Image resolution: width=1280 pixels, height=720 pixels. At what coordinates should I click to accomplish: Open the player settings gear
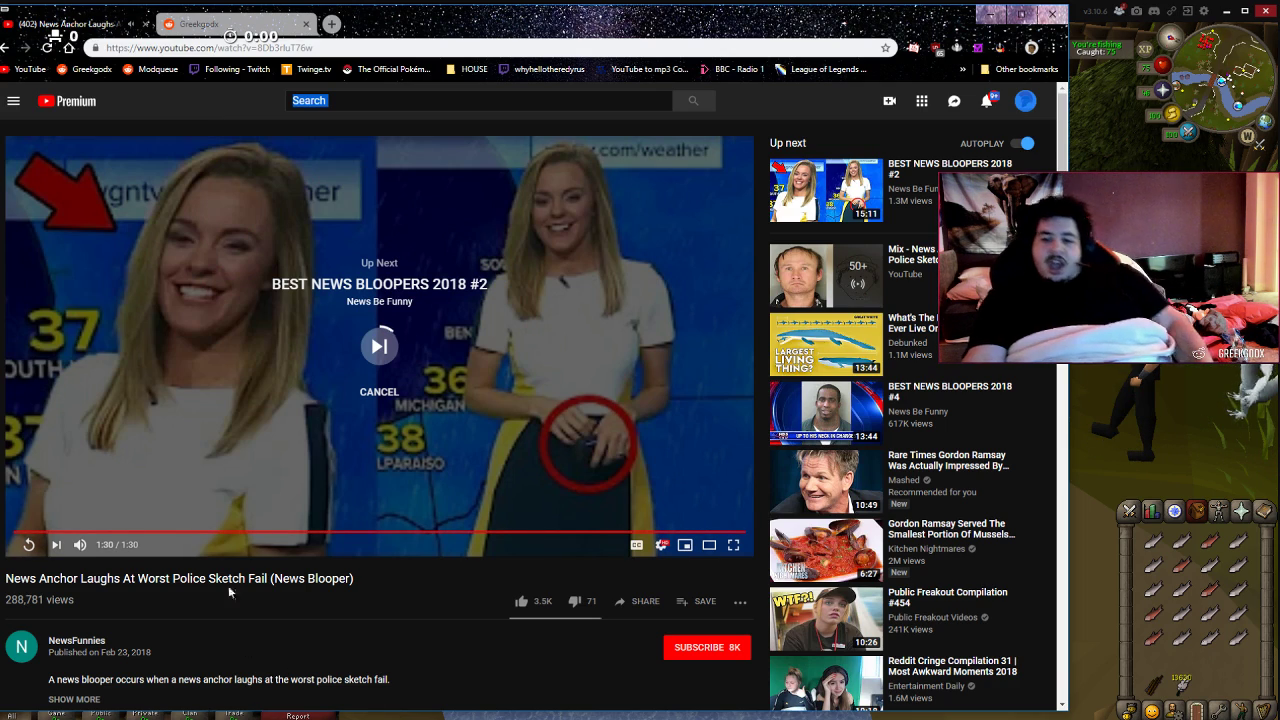(x=661, y=545)
